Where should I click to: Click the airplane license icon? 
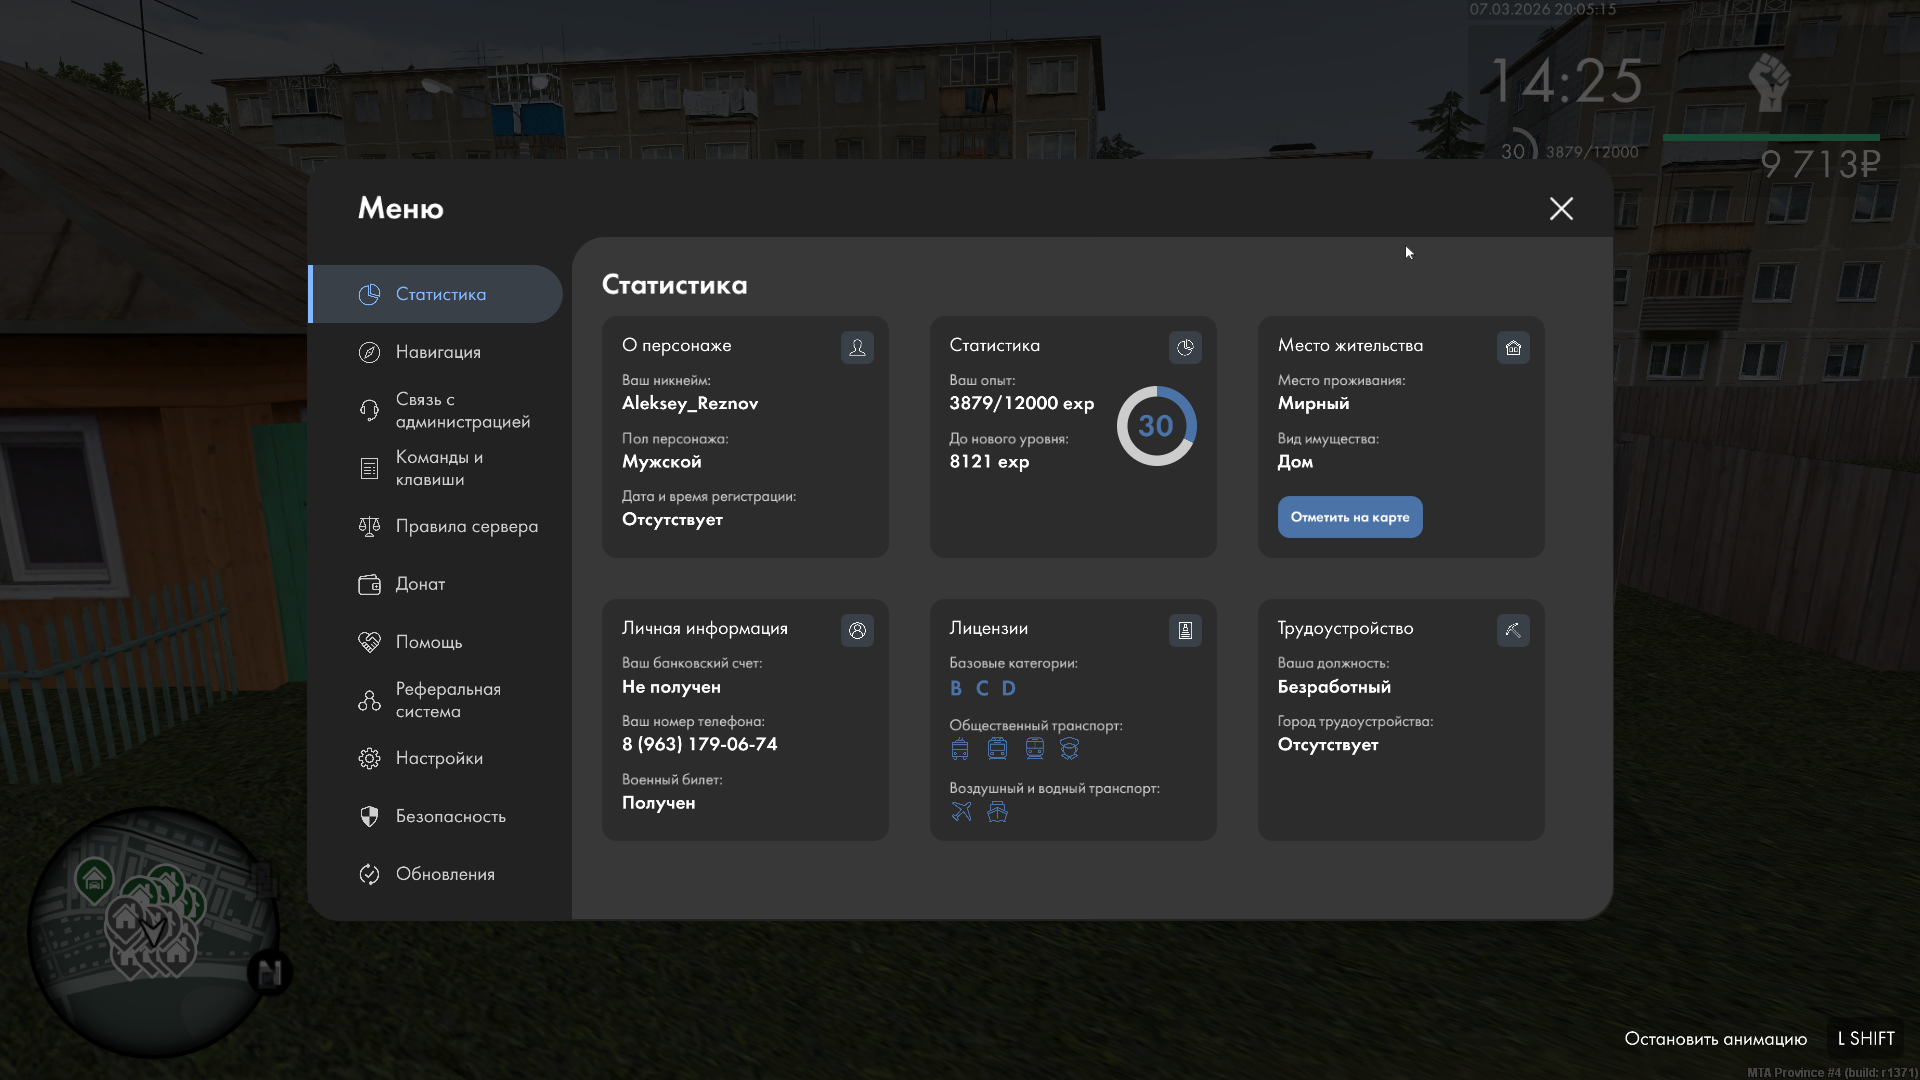(x=961, y=812)
